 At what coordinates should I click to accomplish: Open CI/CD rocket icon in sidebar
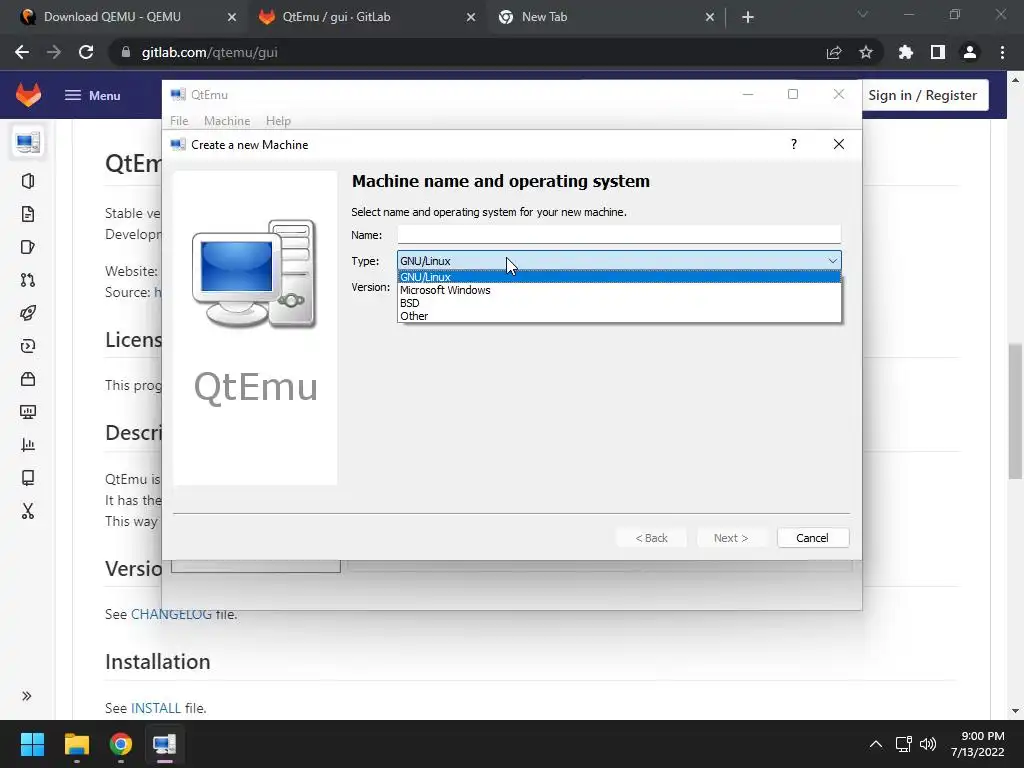(x=28, y=313)
